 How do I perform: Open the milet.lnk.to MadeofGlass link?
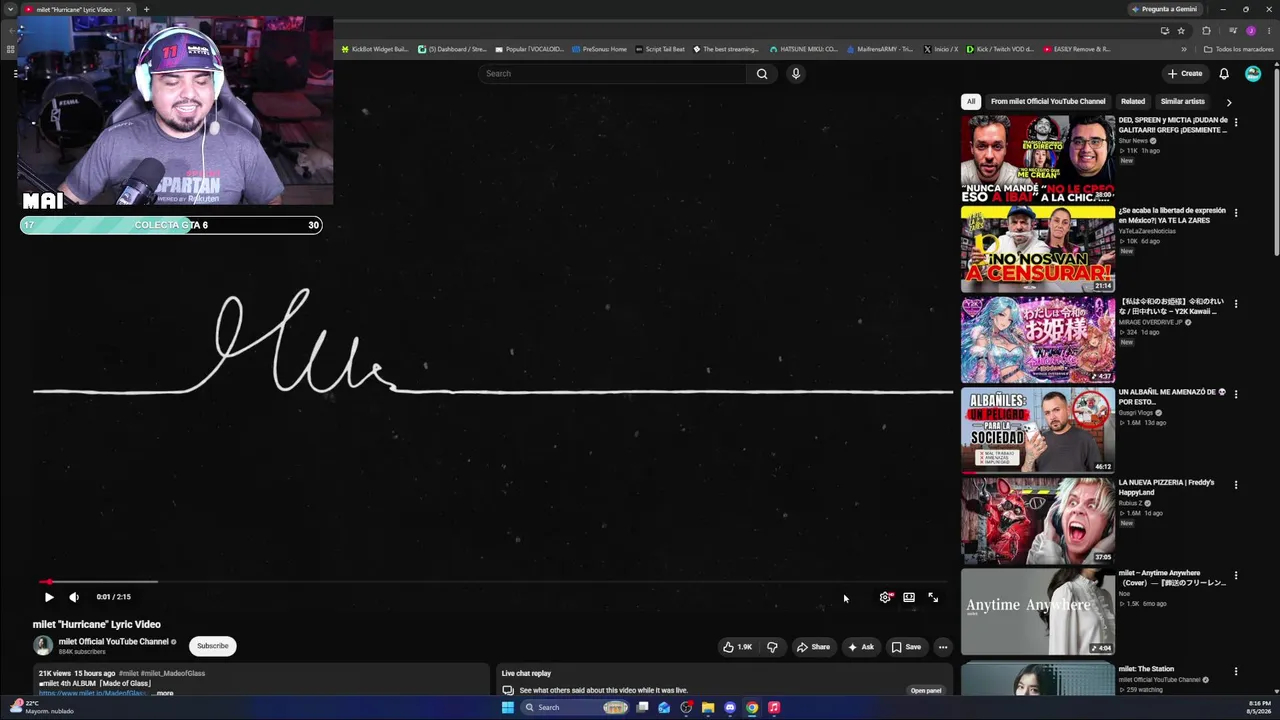tap(93, 693)
